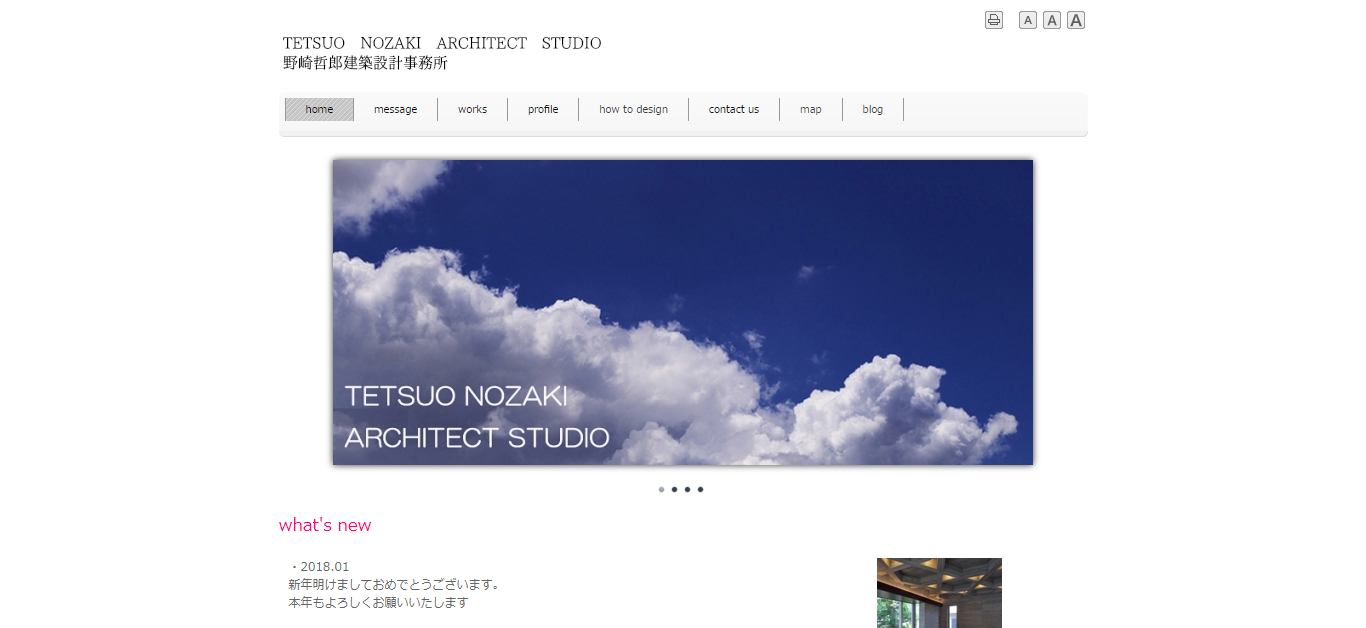Open the building interior thumbnail
1366x628 pixels.
939,593
